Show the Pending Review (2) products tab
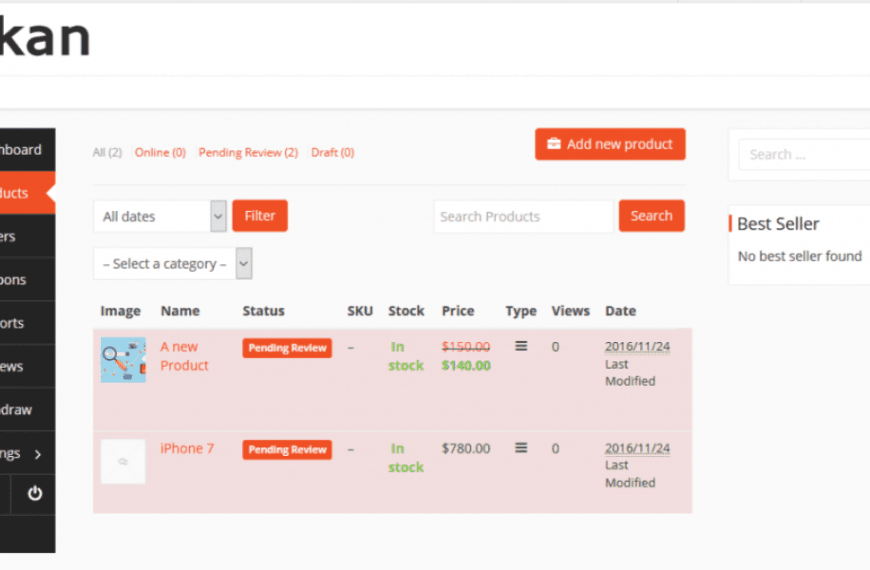Screen dimensions: 870x570 (248, 153)
